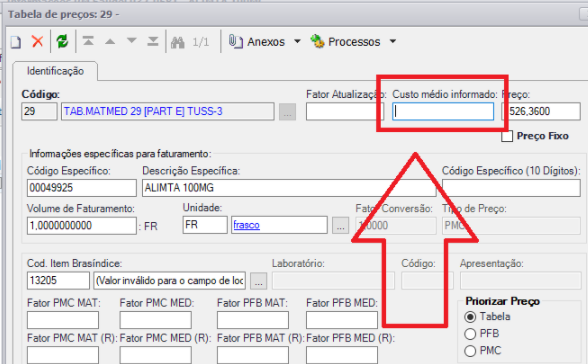Select the PMC radio button
This screenshot has height=364, width=588.
470,351
